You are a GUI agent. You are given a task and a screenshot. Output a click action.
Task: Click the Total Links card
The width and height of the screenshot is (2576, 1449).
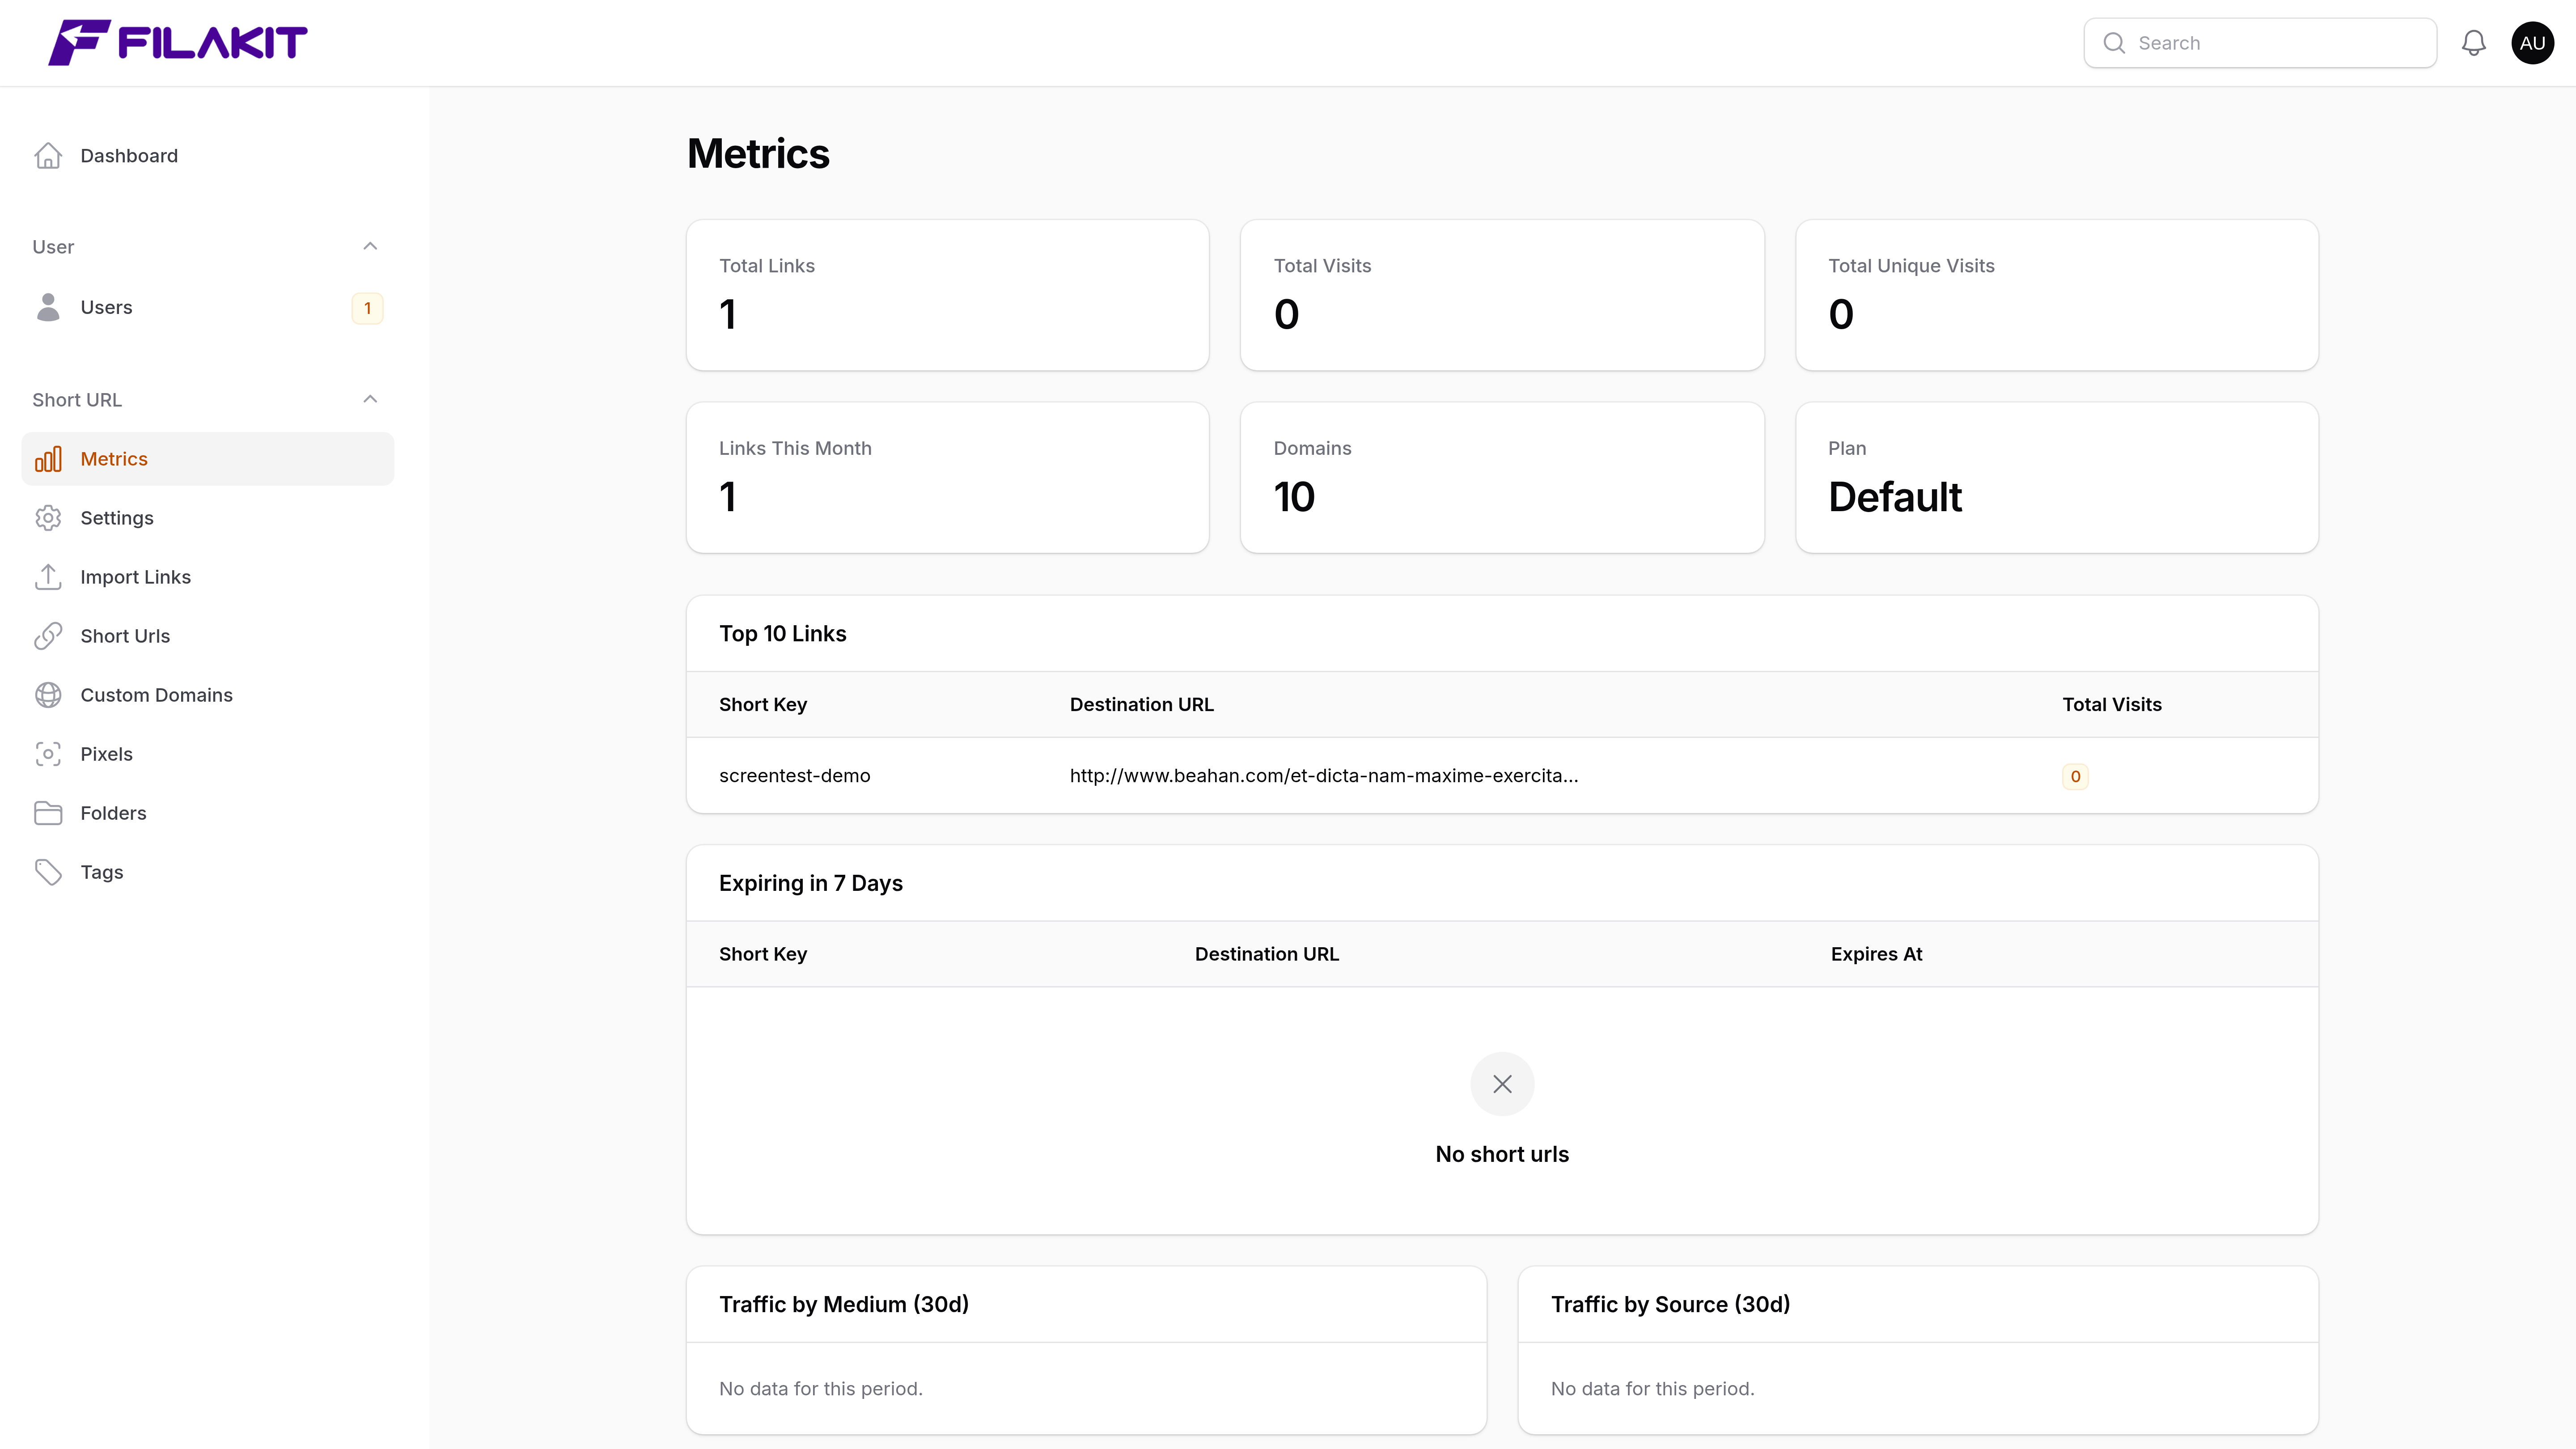pos(947,295)
